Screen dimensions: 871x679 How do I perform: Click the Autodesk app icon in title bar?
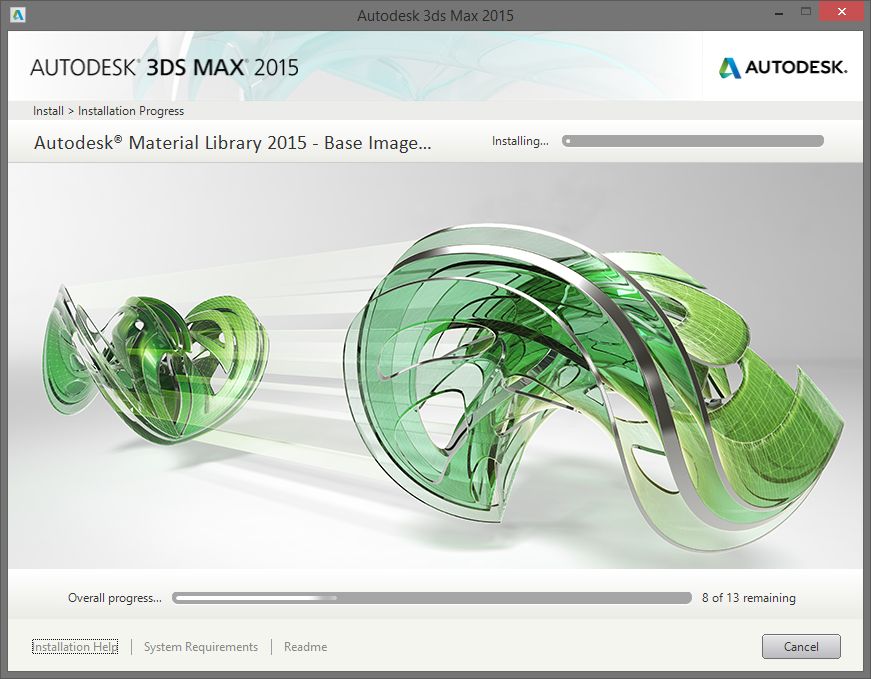point(18,15)
